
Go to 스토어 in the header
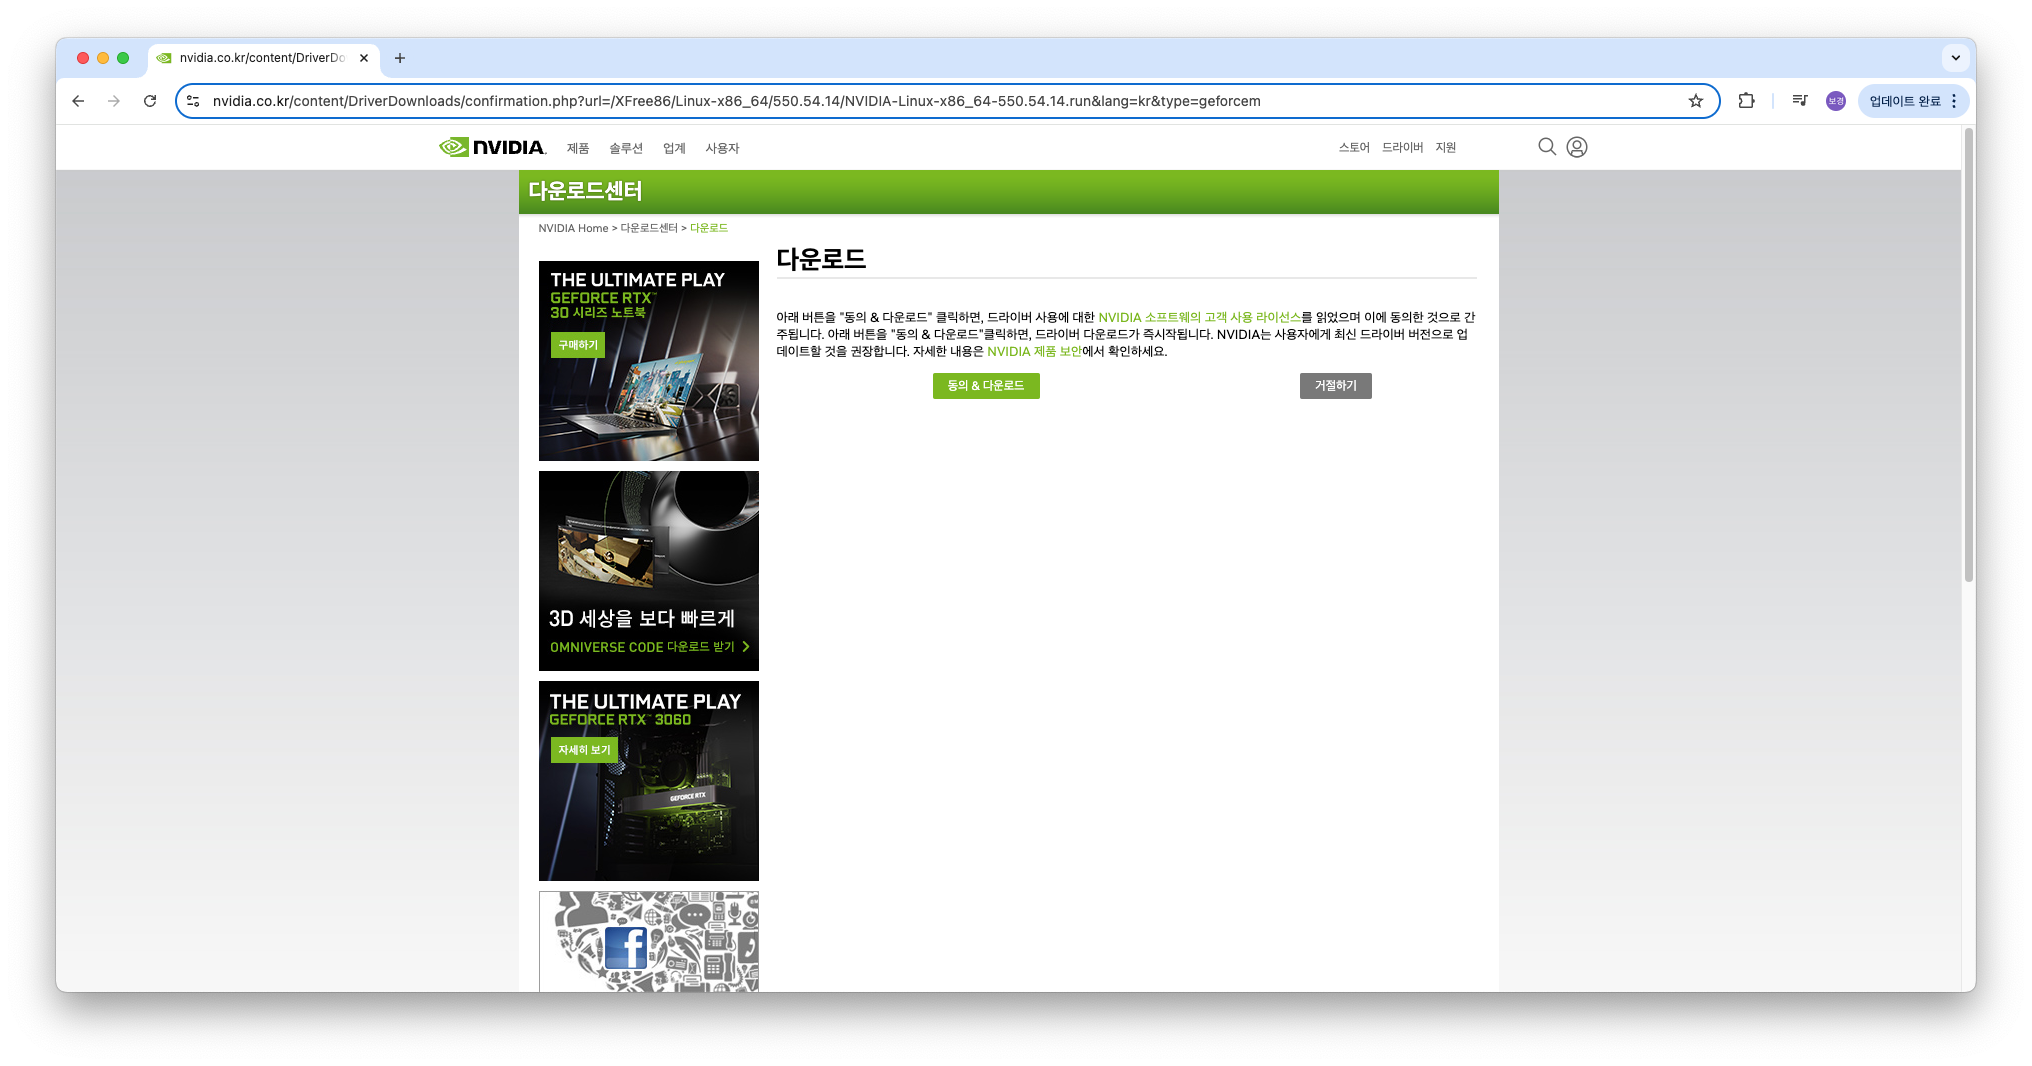(x=1354, y=147)
